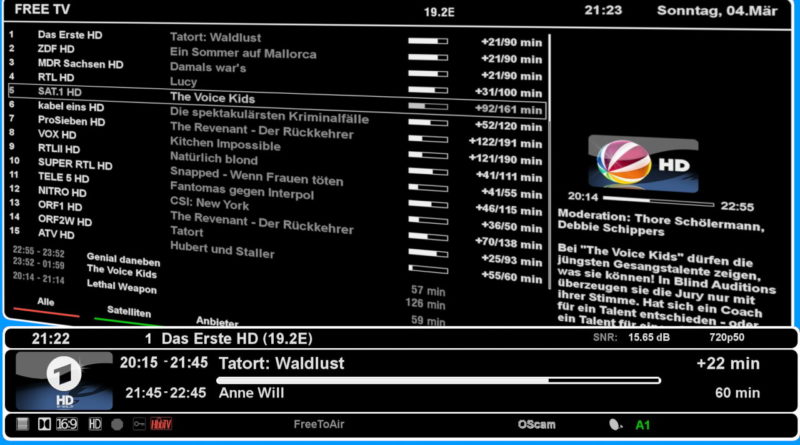Click the Tatort: Waldlust progress bar in the infobar

pos(438,380)
